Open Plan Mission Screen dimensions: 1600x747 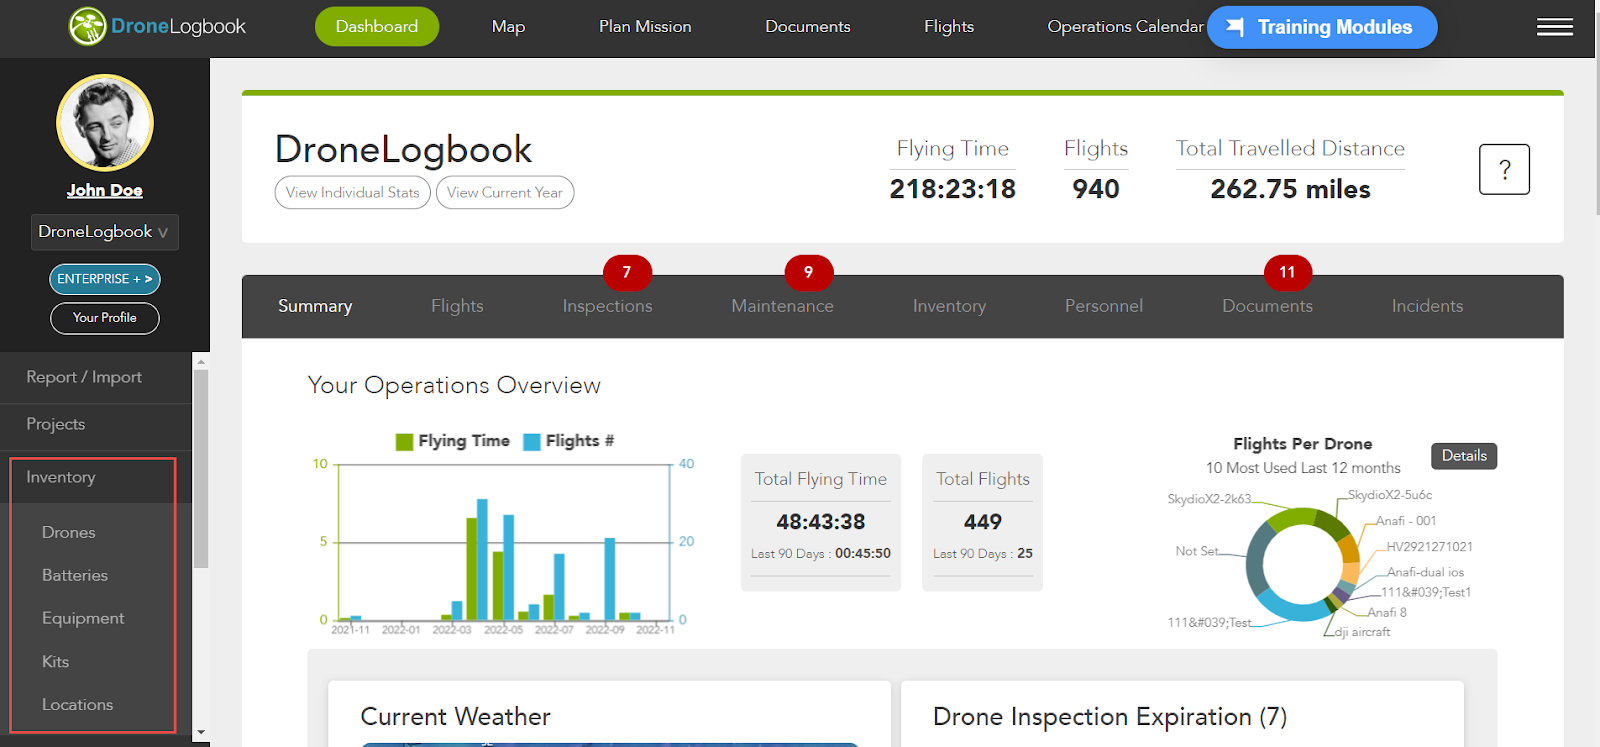pos(645,27)
